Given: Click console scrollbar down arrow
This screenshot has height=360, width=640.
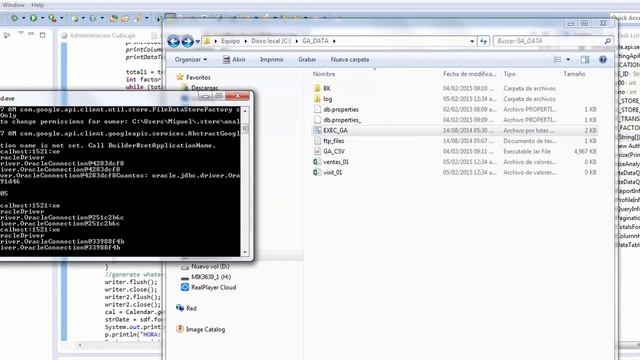Looking at the screenshot, I should click(245, 252).
